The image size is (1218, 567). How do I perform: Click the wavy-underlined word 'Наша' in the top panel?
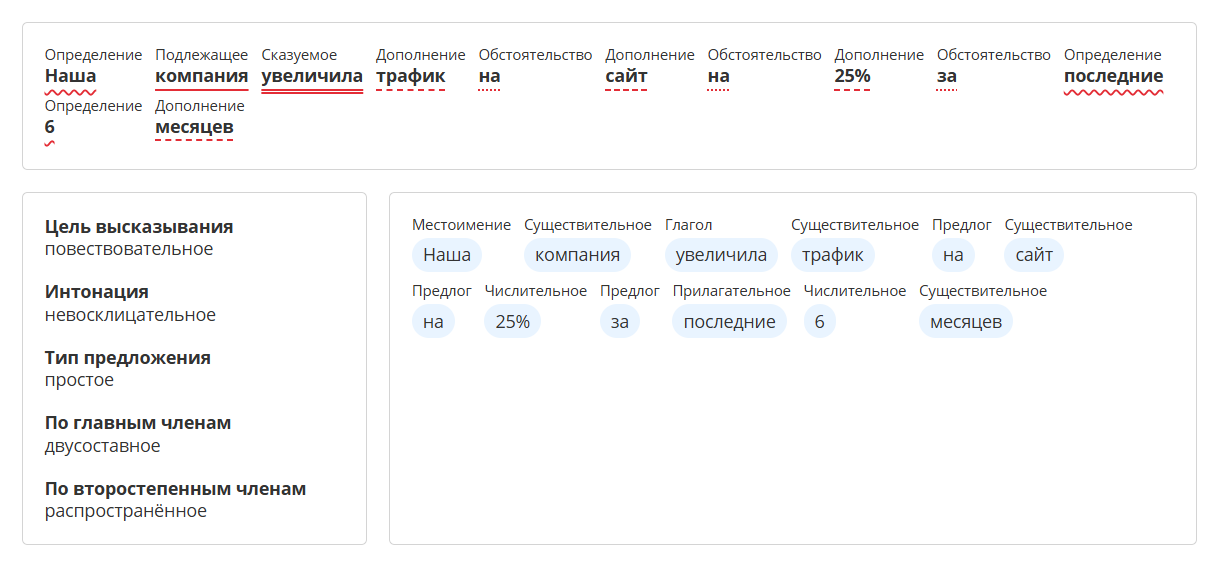click(x=70, y=76)
